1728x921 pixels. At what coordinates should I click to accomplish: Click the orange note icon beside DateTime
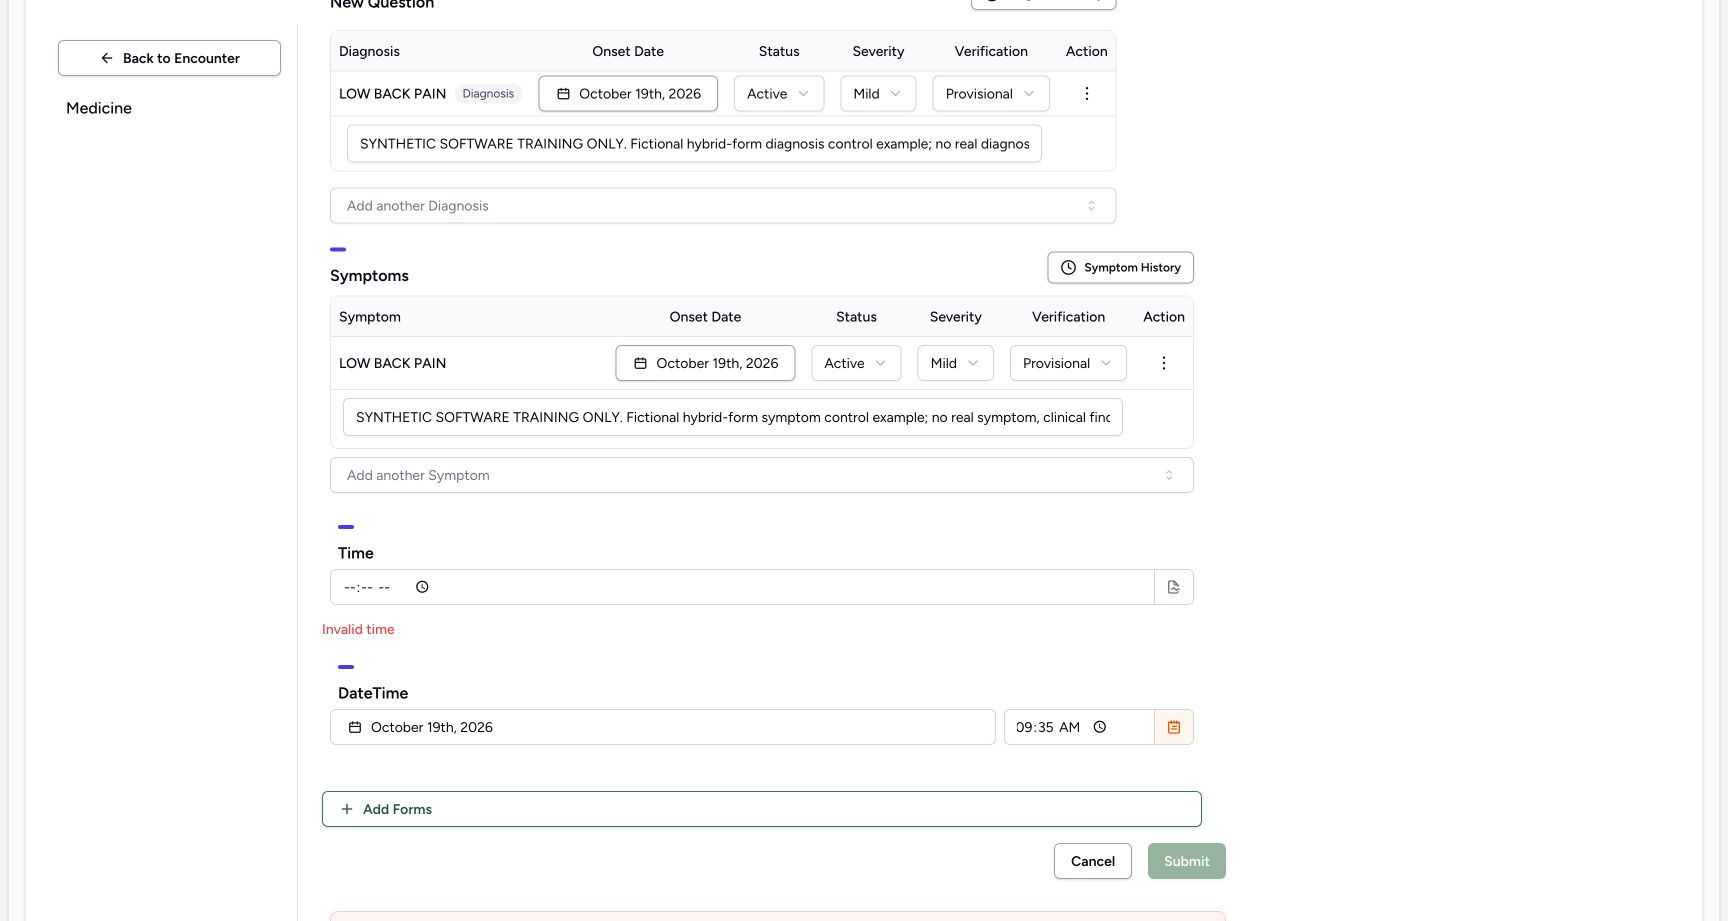pyautogui.click(x=1174, y=727)
